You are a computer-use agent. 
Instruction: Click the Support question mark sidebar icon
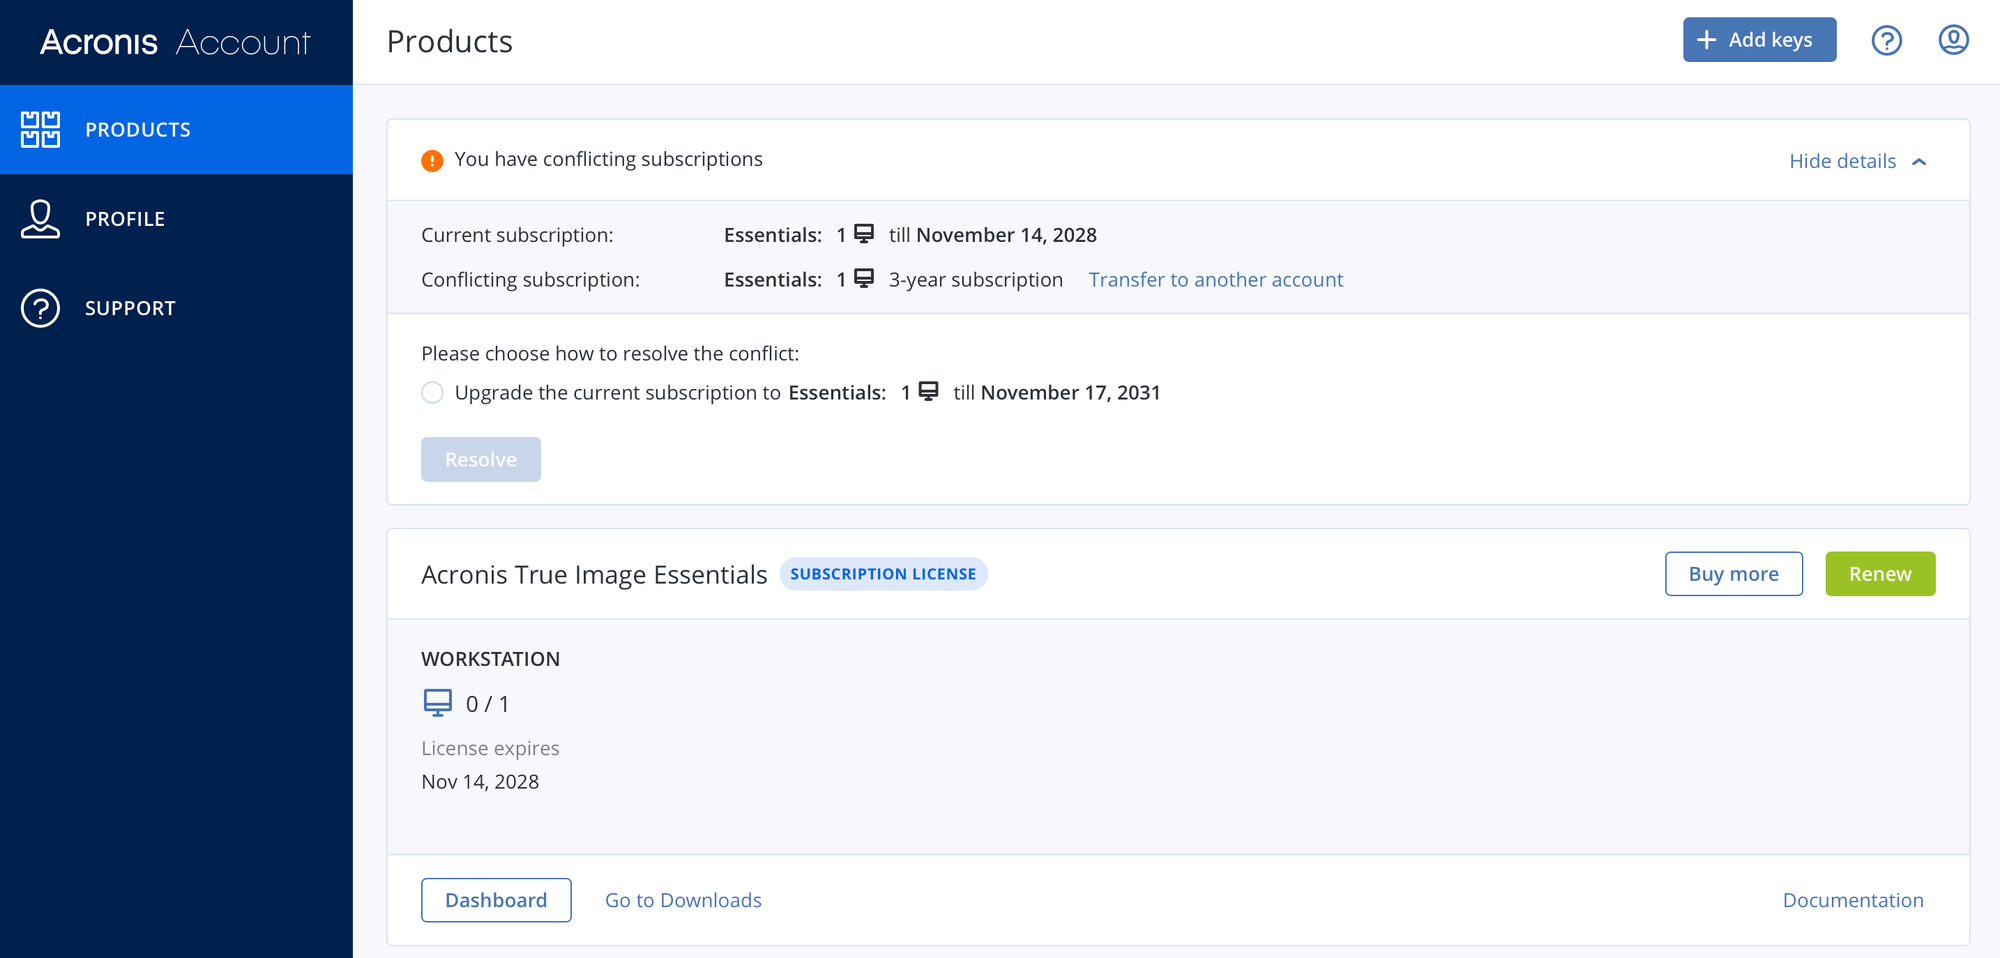41,308
